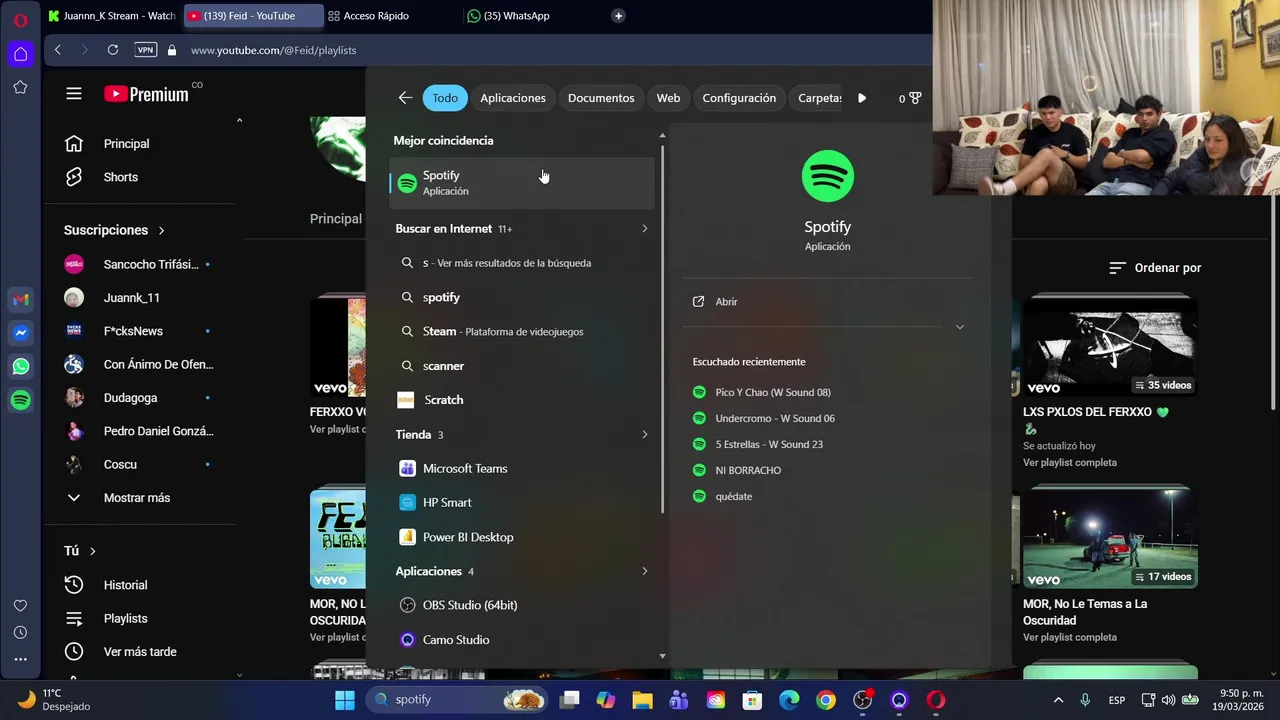1280x720 pixels.
Task: Toggle the Opera VPN badge
Action: [x=146, y=50]
